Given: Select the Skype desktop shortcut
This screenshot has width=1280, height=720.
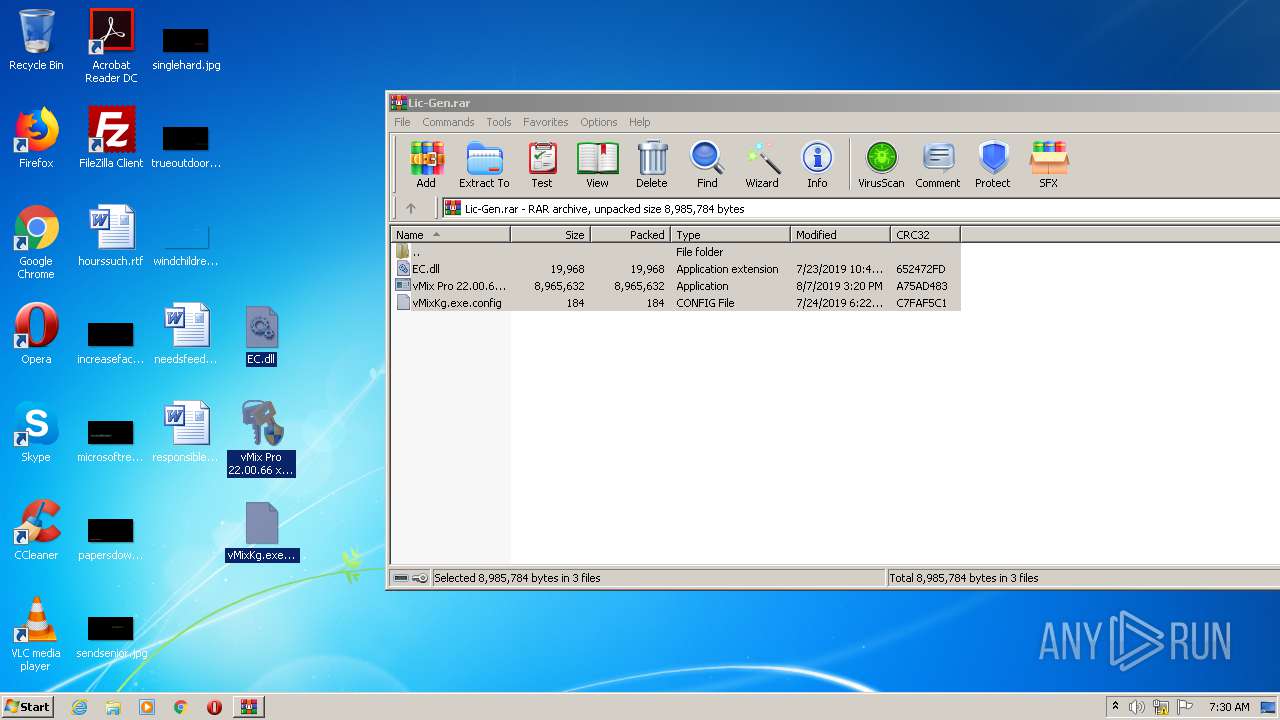Looking at the screenshot, I should [36, 432].
